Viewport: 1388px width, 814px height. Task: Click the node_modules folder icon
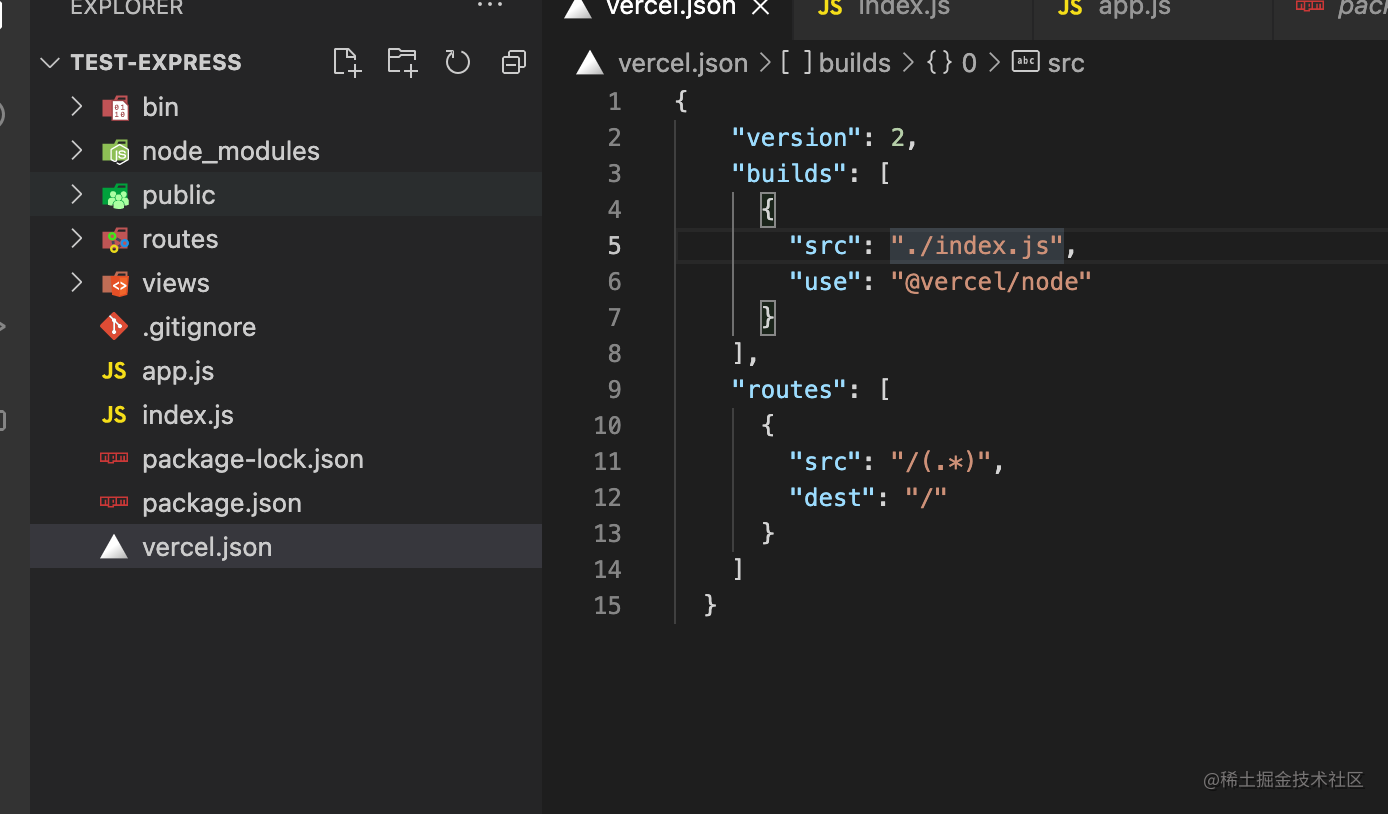[115, 151]
